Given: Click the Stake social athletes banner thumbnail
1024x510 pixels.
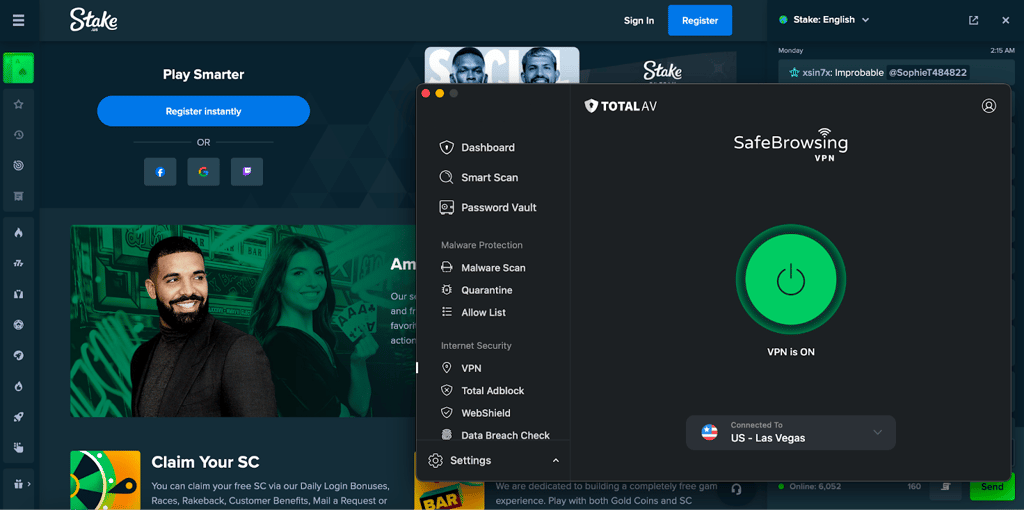Looking at the screenshot, I should click(502, 65).
